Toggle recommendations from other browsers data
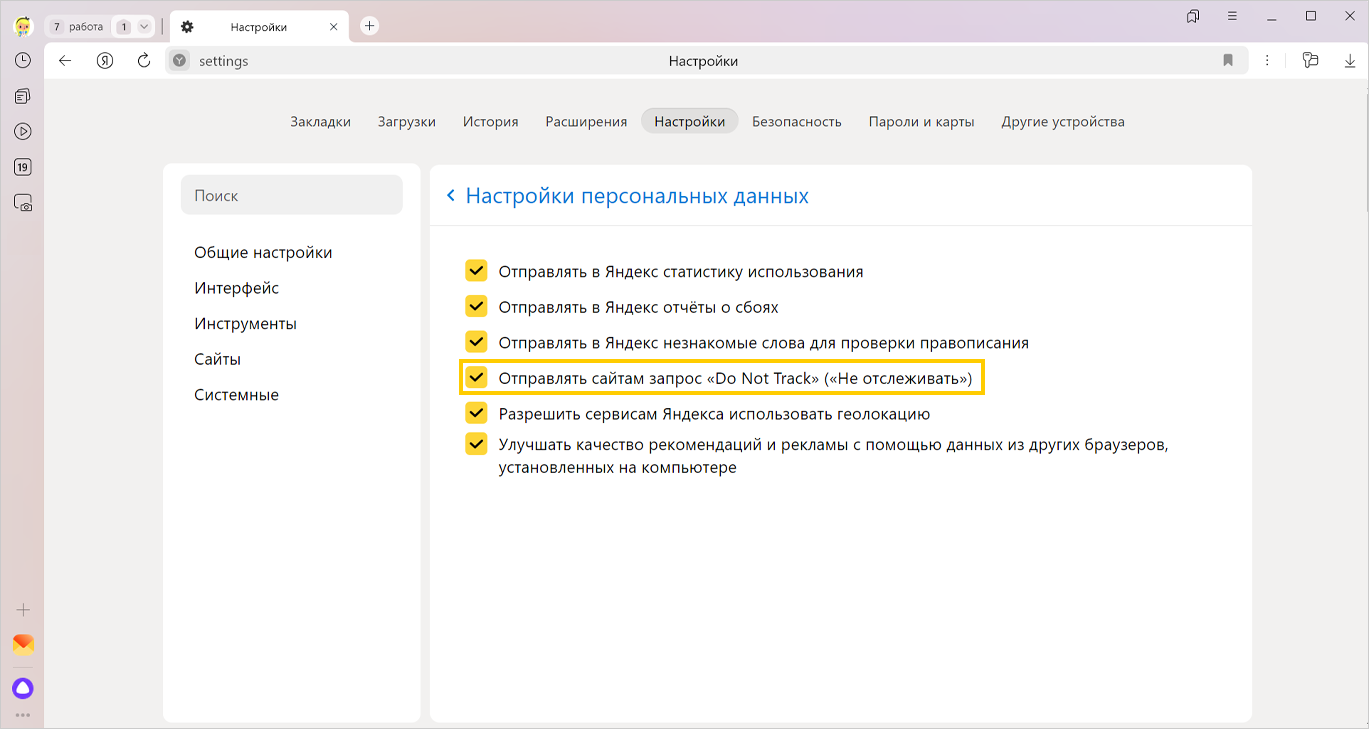Image resolution: width=1369 pixels, height=729 pixels. [476, 444]
